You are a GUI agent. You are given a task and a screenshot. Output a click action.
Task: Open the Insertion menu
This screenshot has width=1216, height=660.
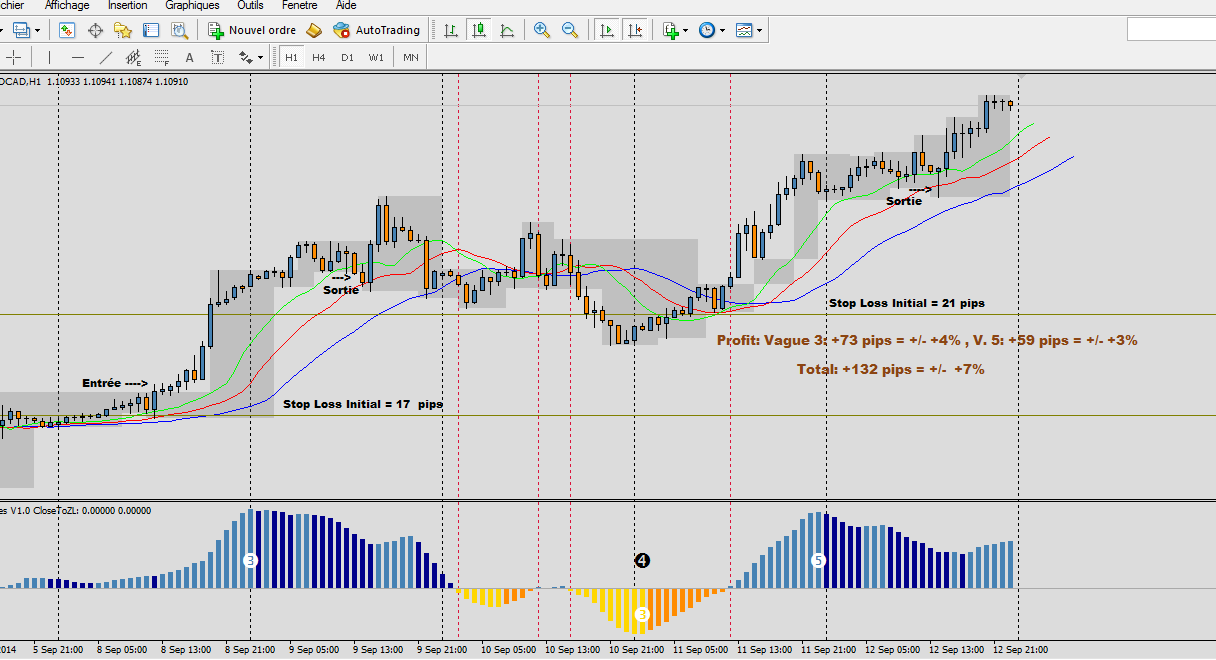tap(127, 5)
